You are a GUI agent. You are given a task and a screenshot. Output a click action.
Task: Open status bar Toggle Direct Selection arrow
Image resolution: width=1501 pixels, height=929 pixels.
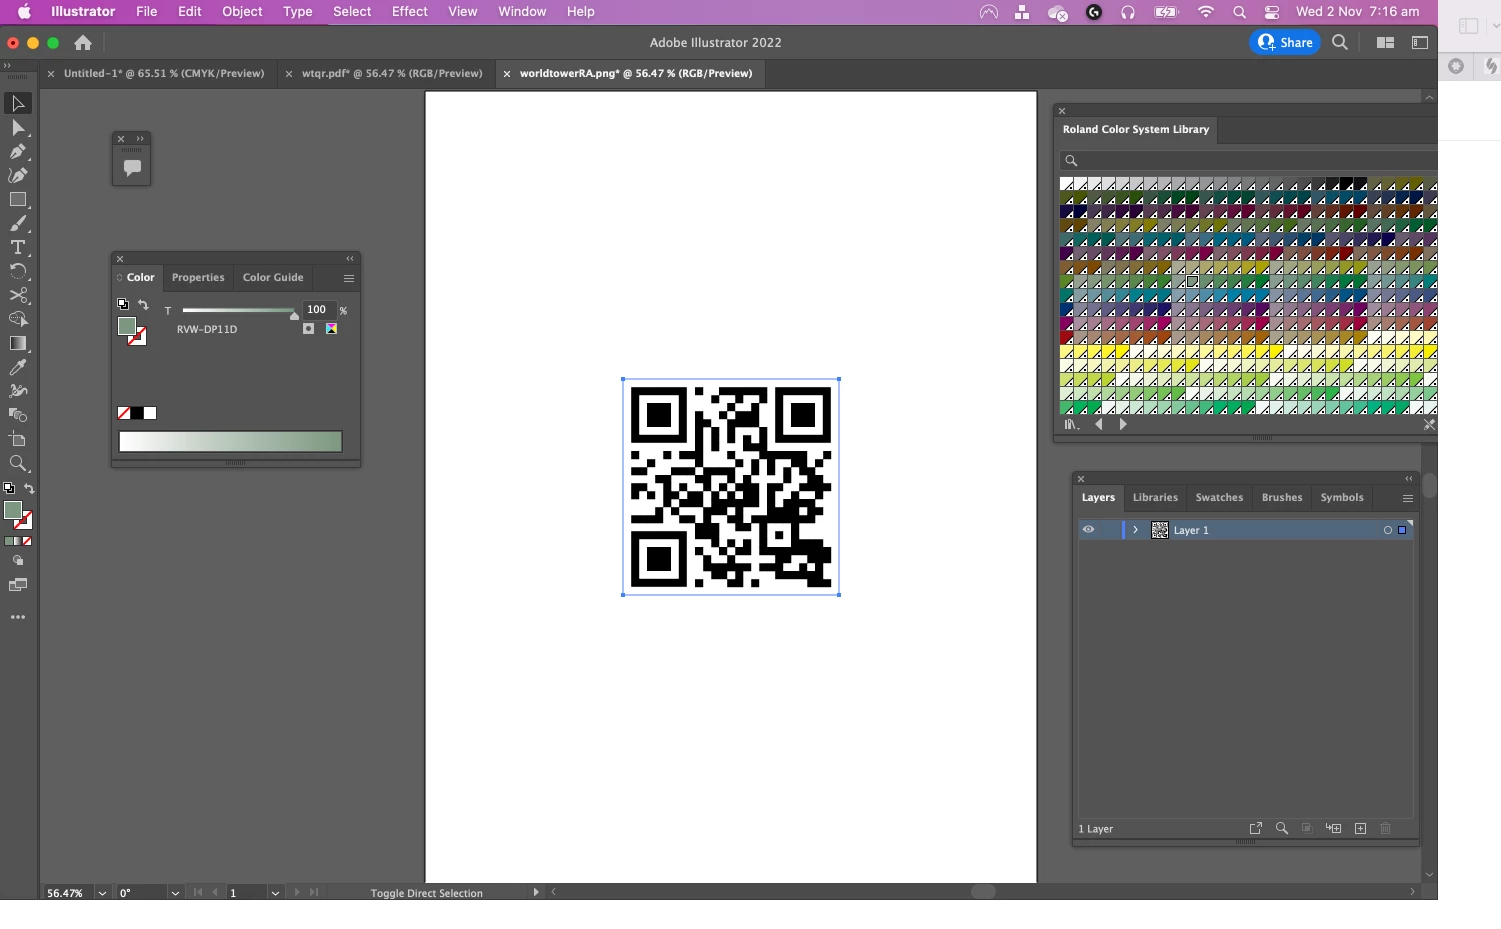point(536,892)
